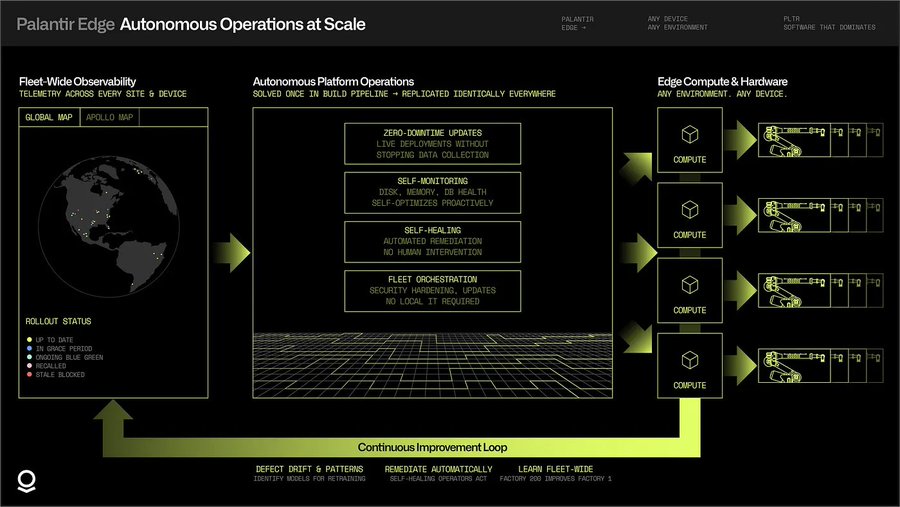Select the blue In Grace Period status dot
Viewport: 900px width, 507px height.
[x=29, y=348]
